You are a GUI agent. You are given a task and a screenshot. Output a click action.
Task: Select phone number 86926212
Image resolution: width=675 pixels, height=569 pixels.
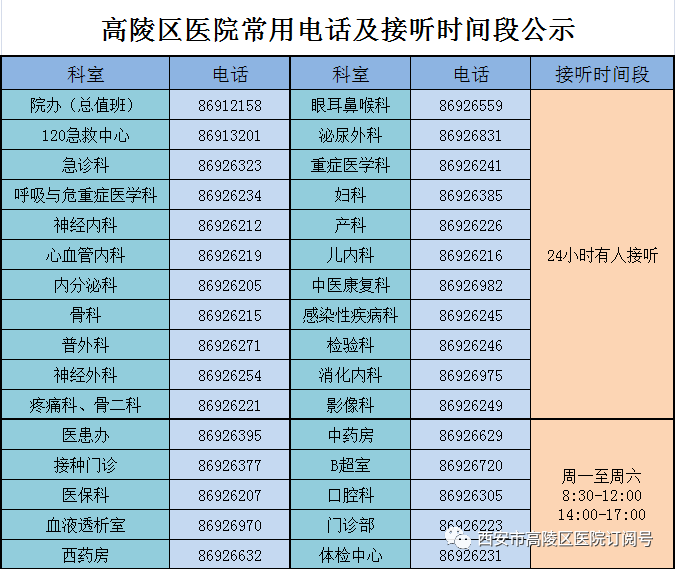[x=230, y=226]
